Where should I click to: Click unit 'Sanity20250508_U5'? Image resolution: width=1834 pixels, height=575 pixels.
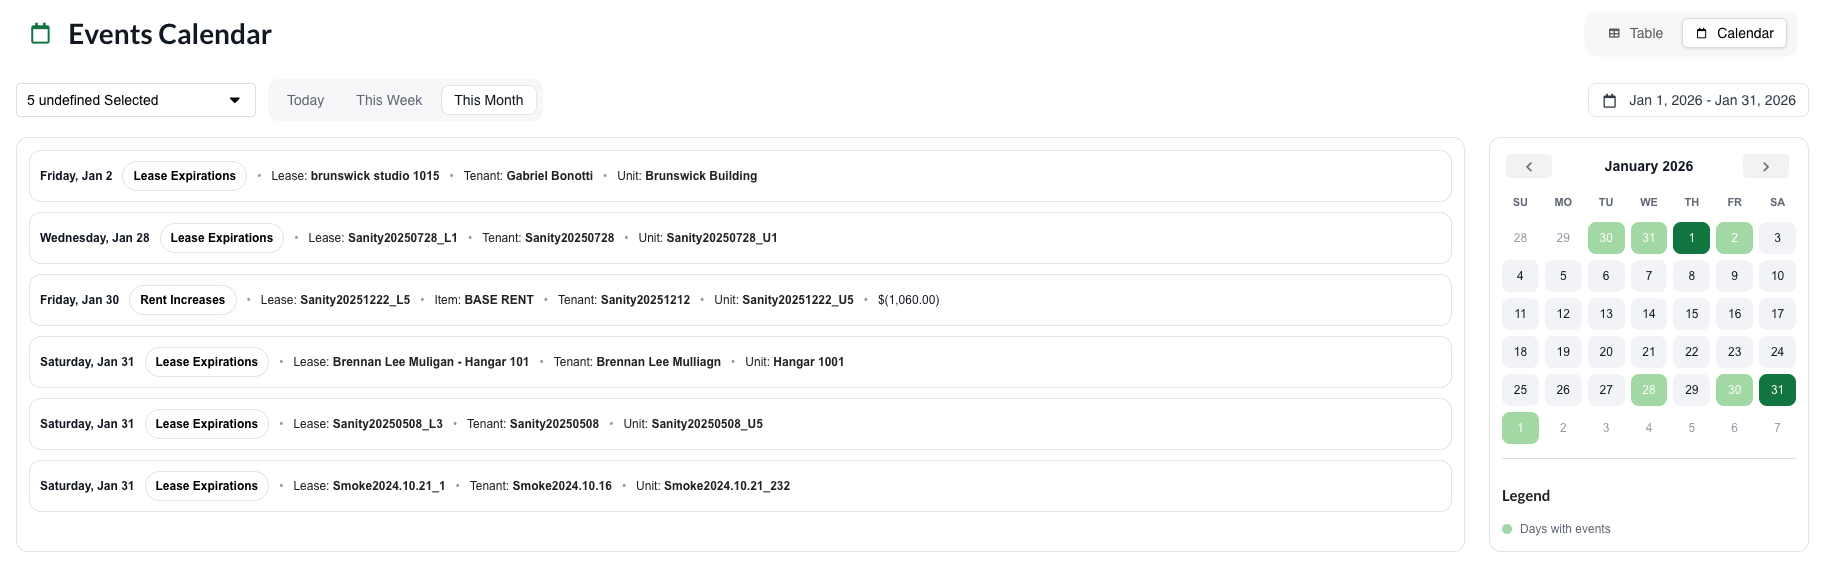(x=707, y=424)
